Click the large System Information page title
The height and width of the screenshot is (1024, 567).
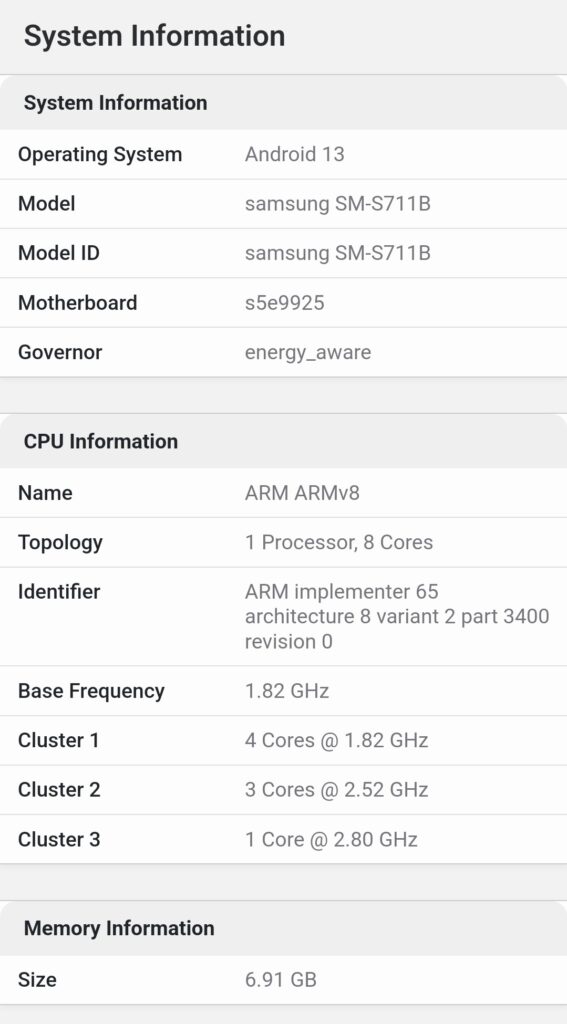154,36
